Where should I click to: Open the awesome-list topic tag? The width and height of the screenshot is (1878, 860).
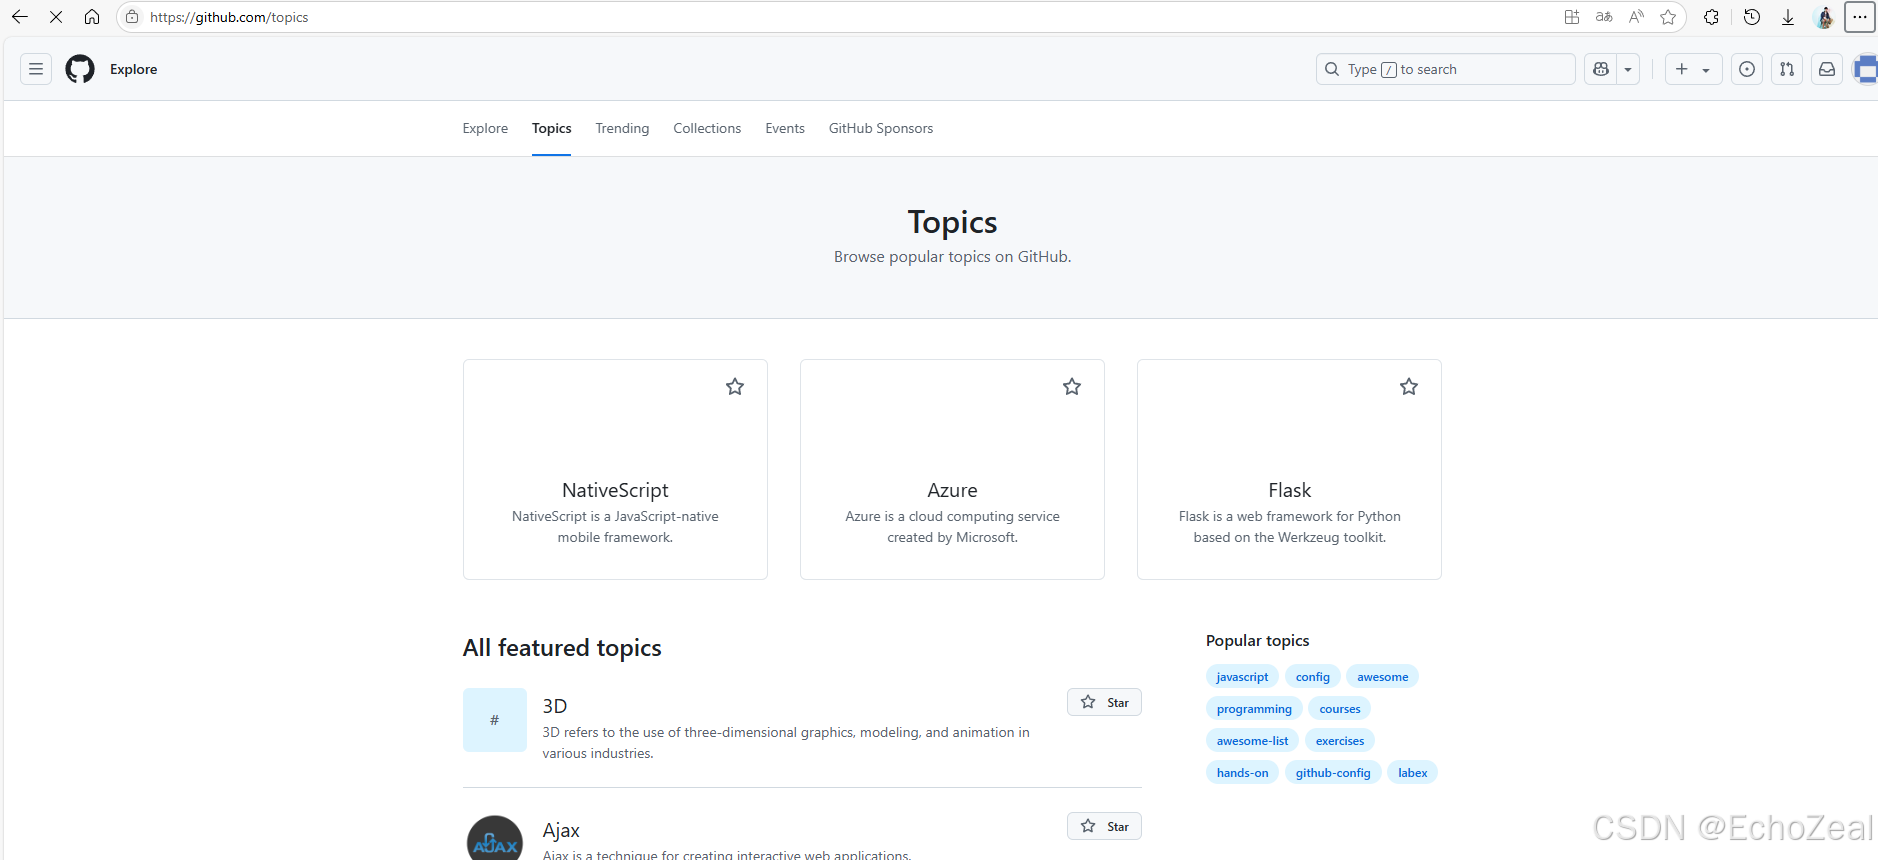pyautogui.click(x=1252, y=741)
